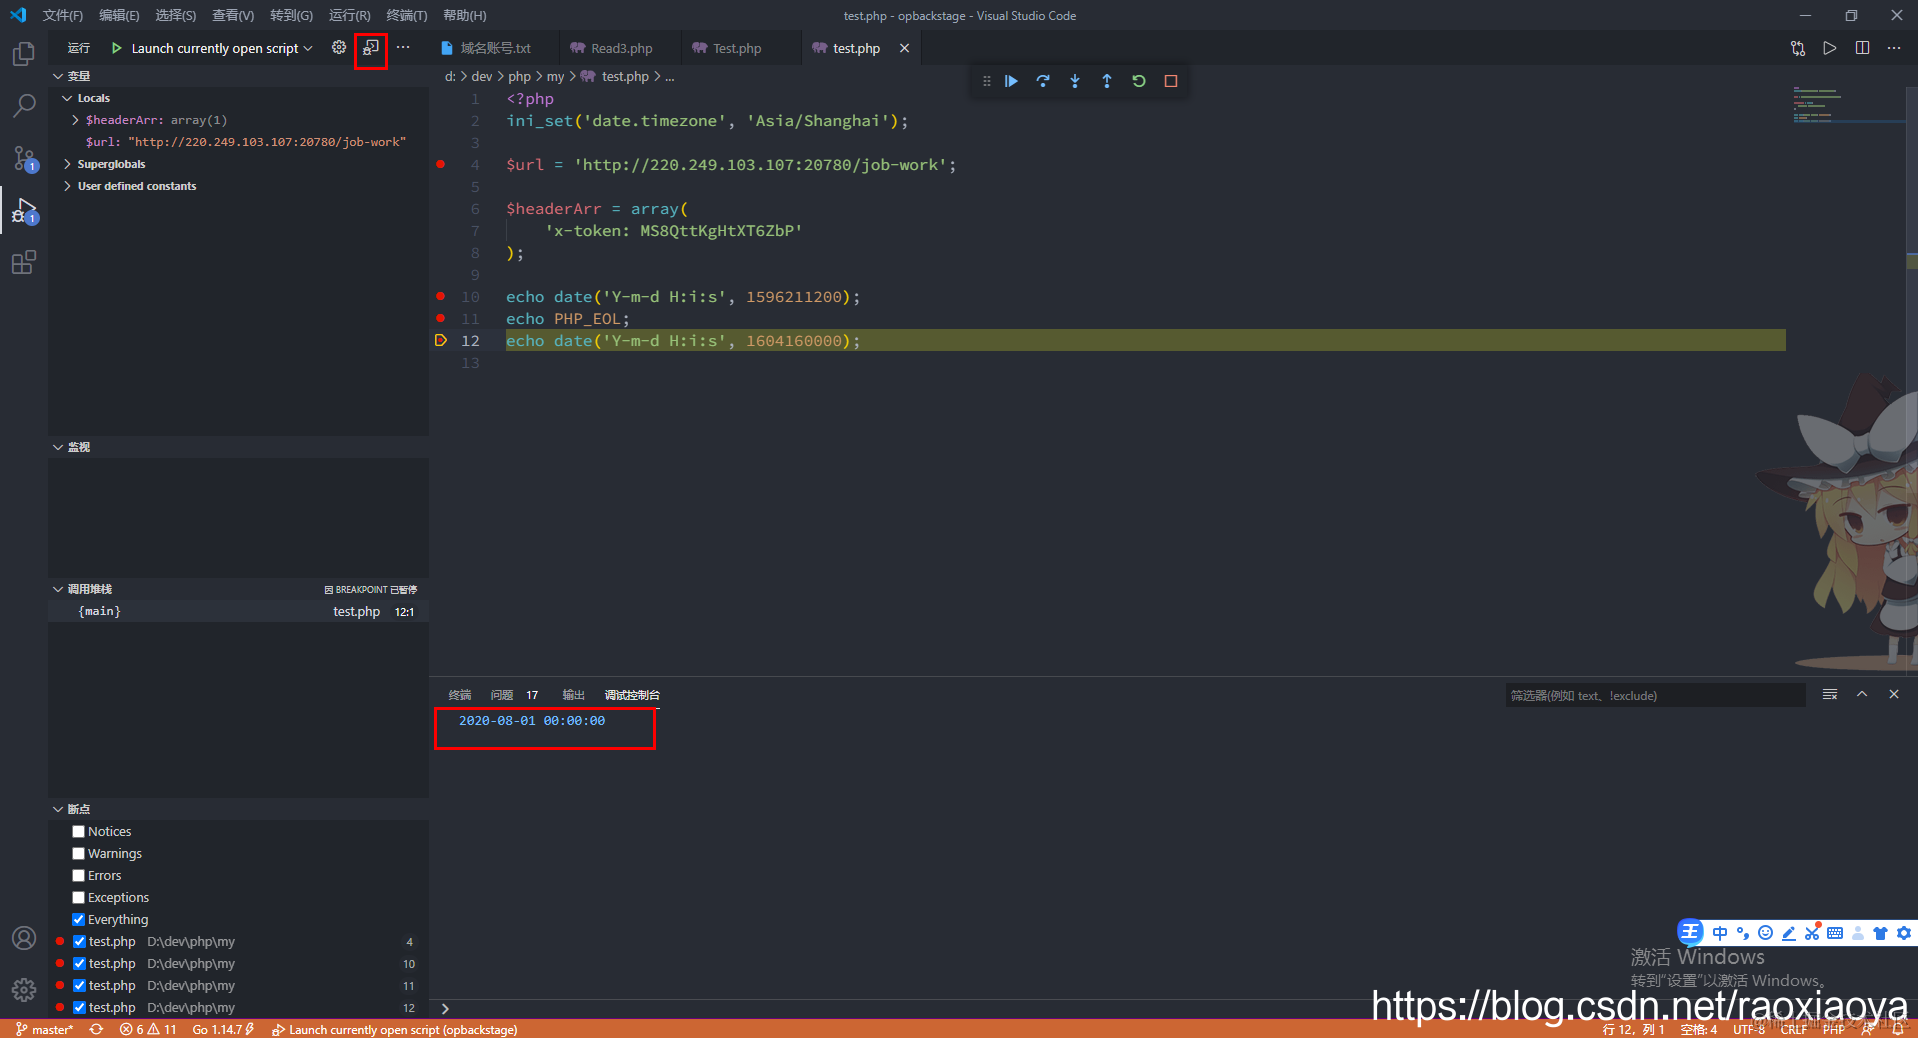Switch to the 输出 panel tab
This screenshot has height=1038, width=1918.
point(573,695)
